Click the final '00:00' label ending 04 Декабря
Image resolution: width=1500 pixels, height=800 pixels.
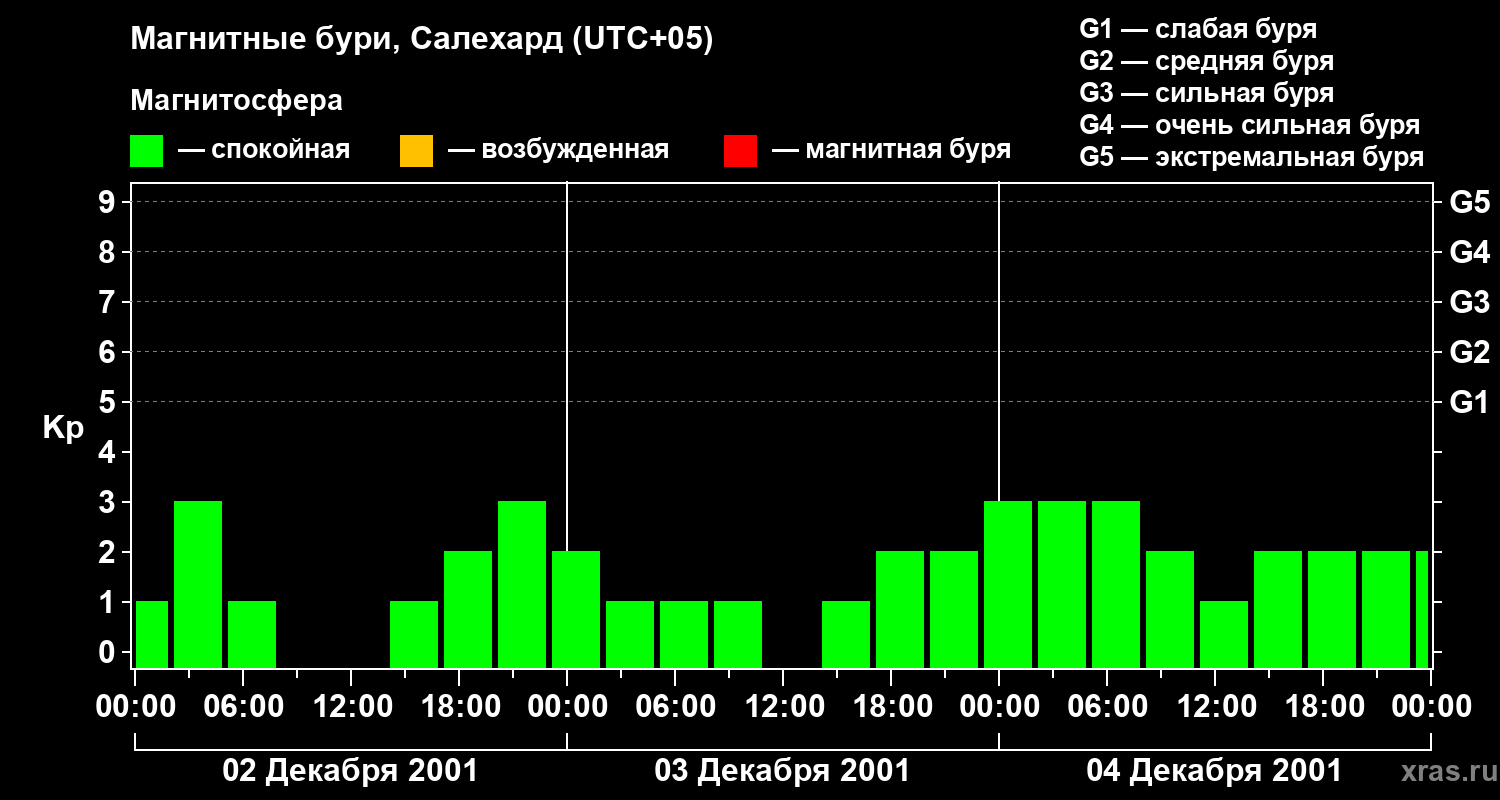1431,707
